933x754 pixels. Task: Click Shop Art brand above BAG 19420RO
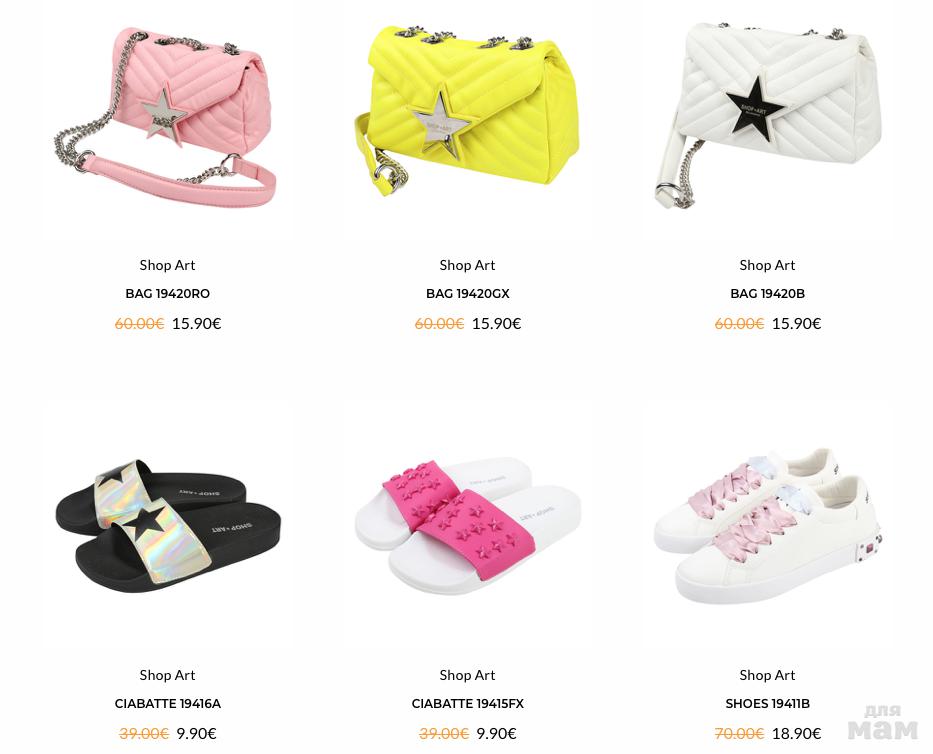167,265
